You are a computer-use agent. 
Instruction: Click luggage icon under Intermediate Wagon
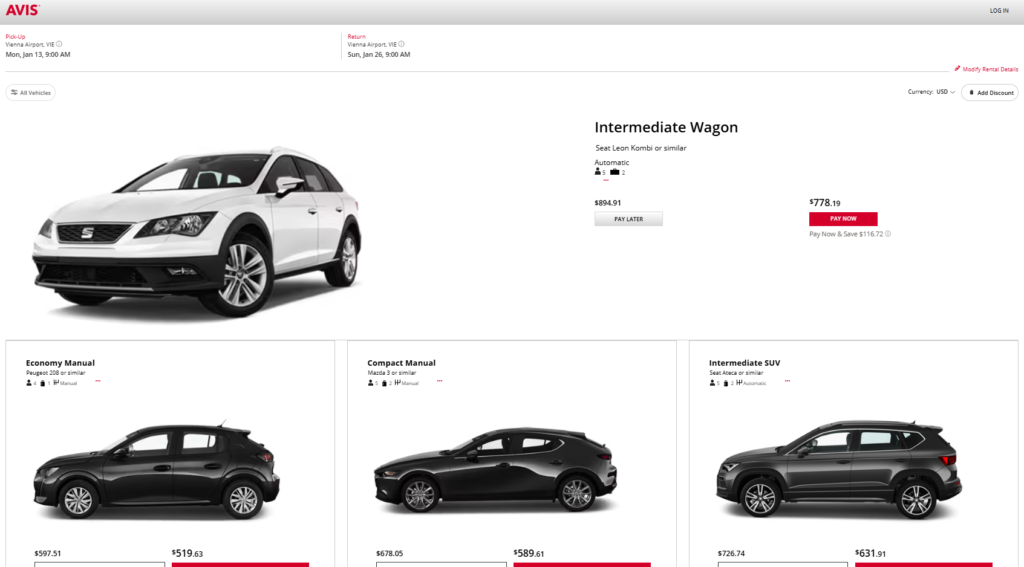tap(614, 172)
